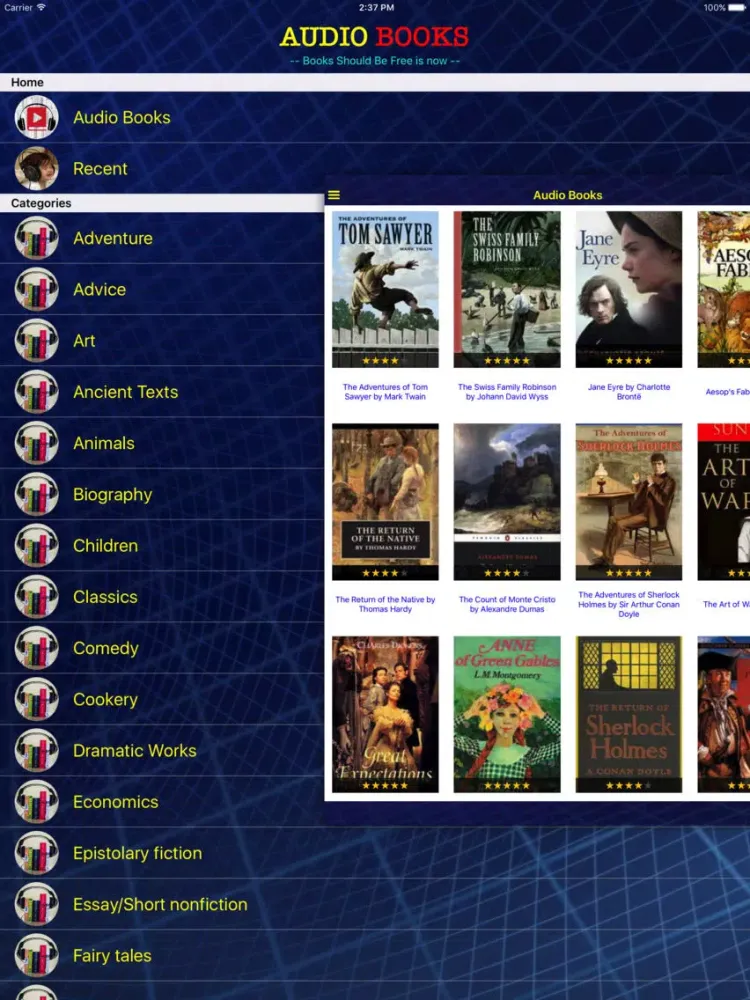The width and height of the screenshot is (750, 1000).
Task: Tap the Fairy tales category icon
Action: (36, 956)
